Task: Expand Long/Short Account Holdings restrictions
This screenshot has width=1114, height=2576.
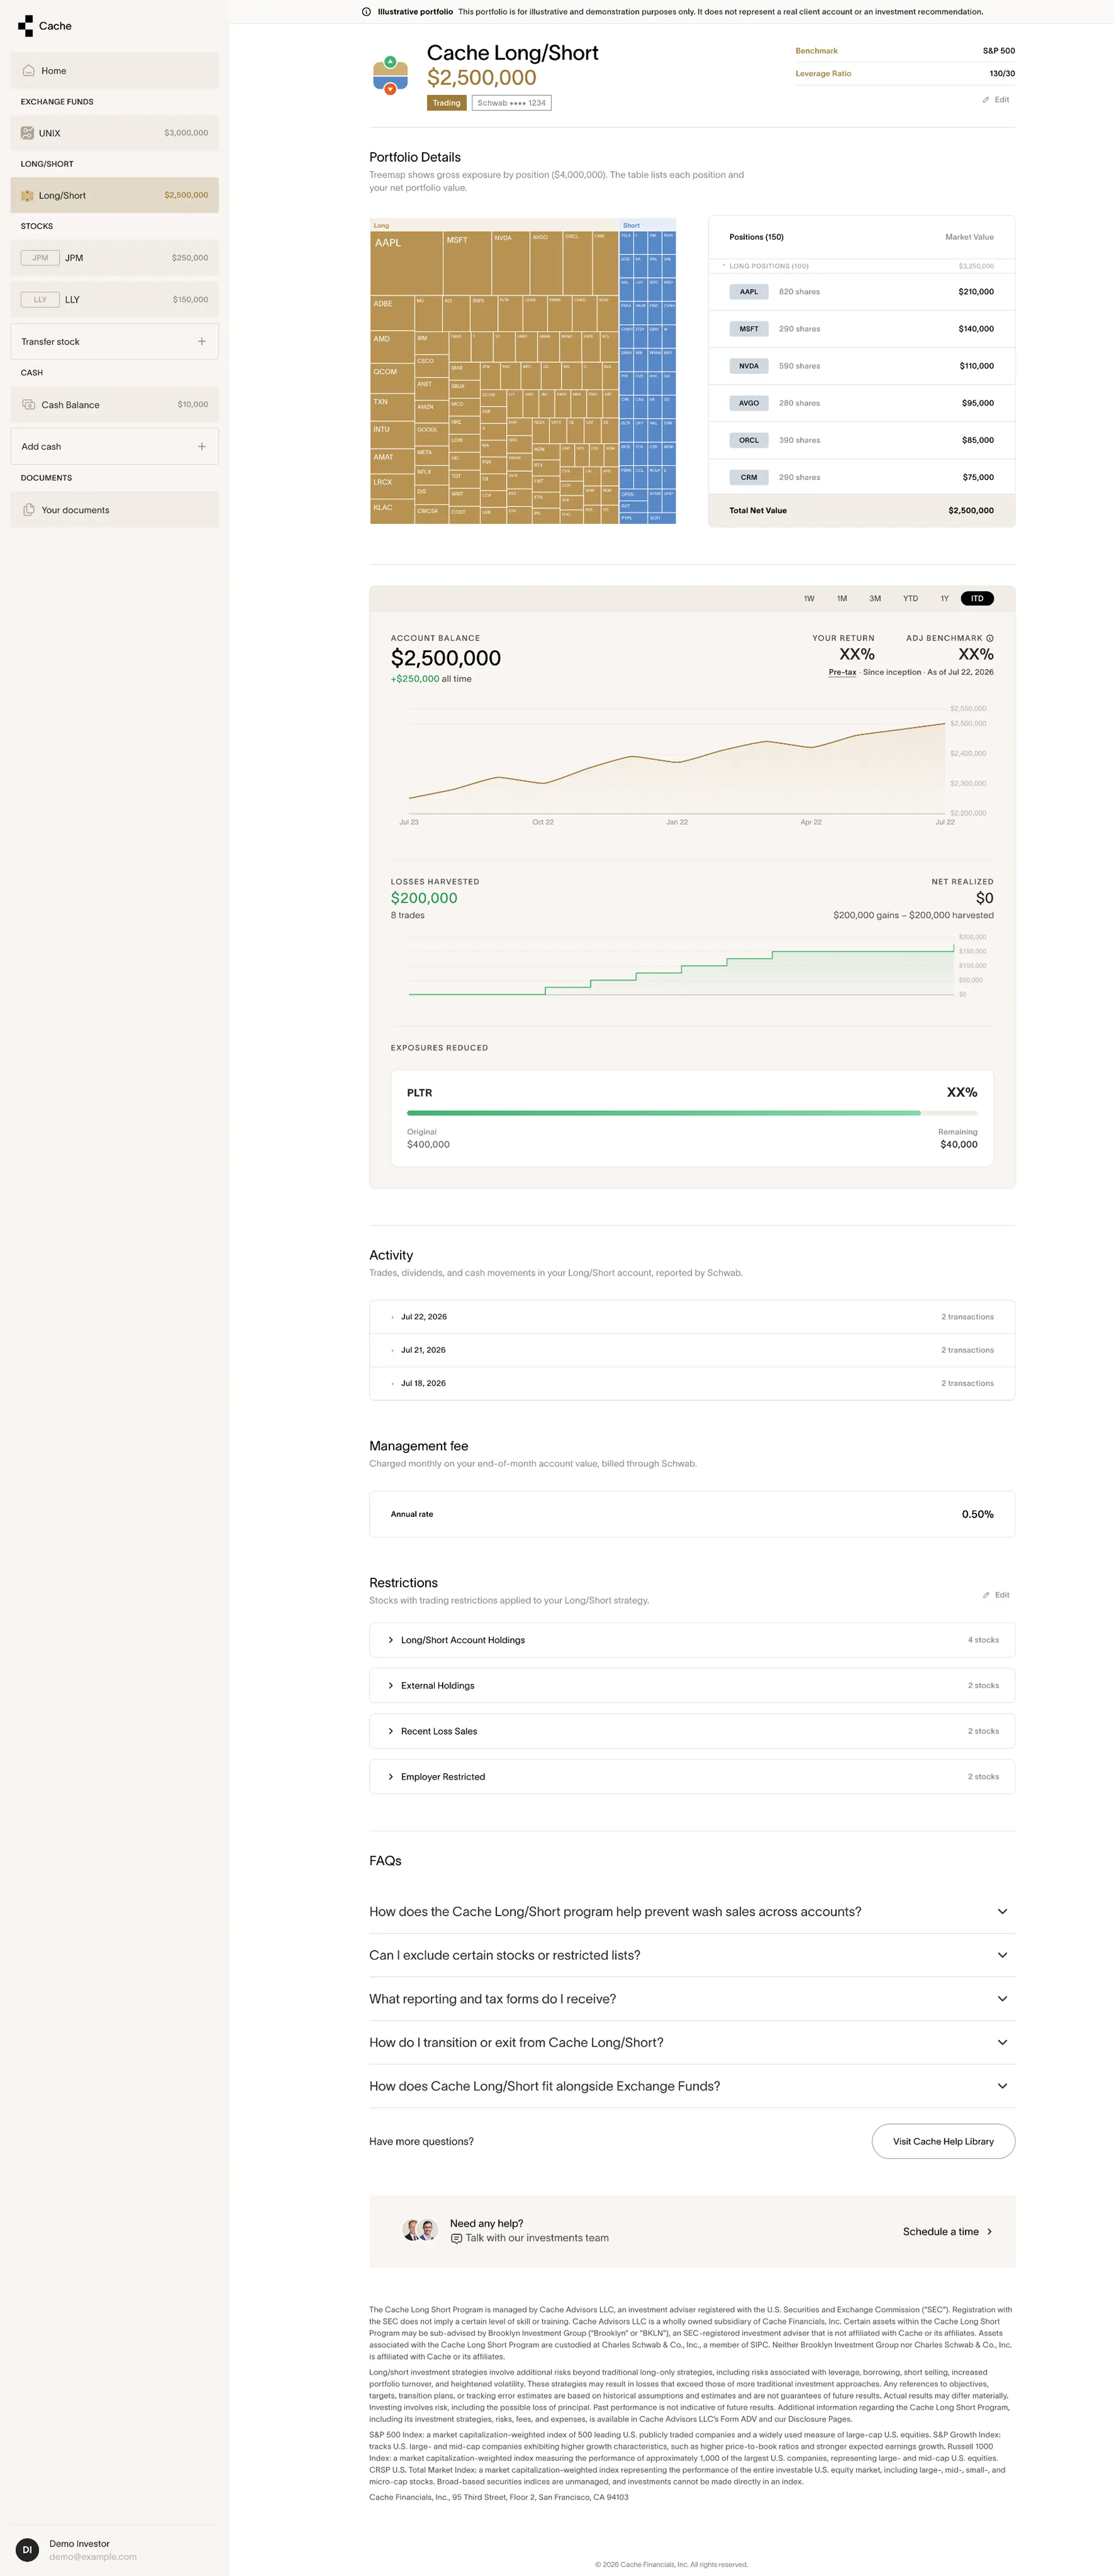Action: [692, 1640]
